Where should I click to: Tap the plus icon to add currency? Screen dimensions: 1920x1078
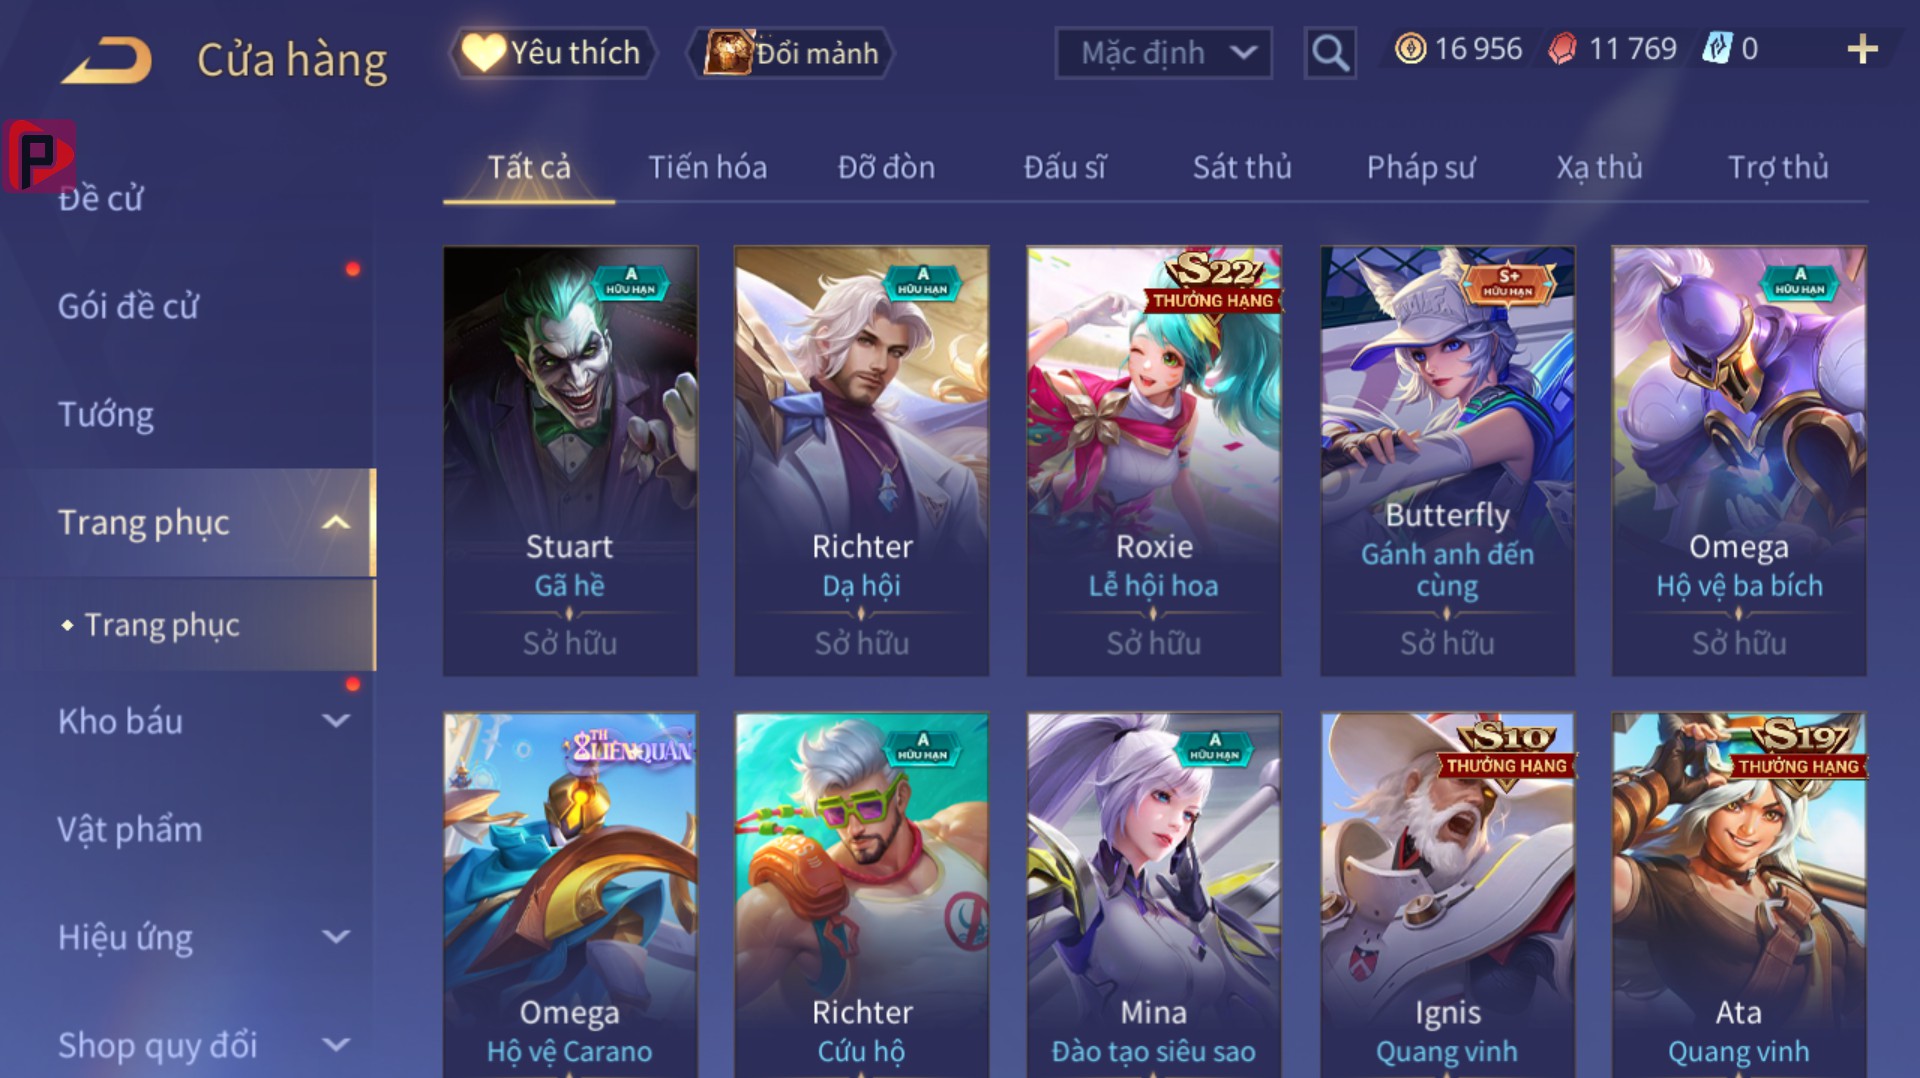pyautogui.click(x=1862, y=49)
